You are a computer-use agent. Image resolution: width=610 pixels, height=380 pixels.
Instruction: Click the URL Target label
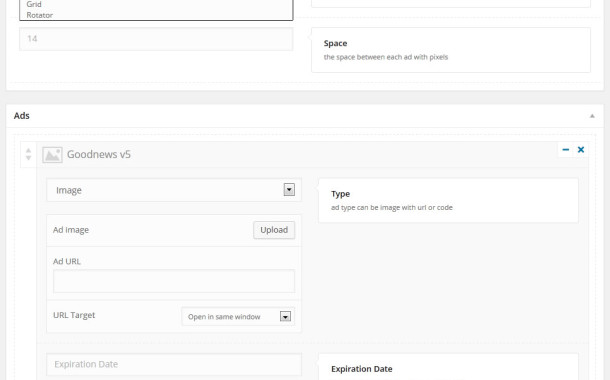(x=74, y=315)
